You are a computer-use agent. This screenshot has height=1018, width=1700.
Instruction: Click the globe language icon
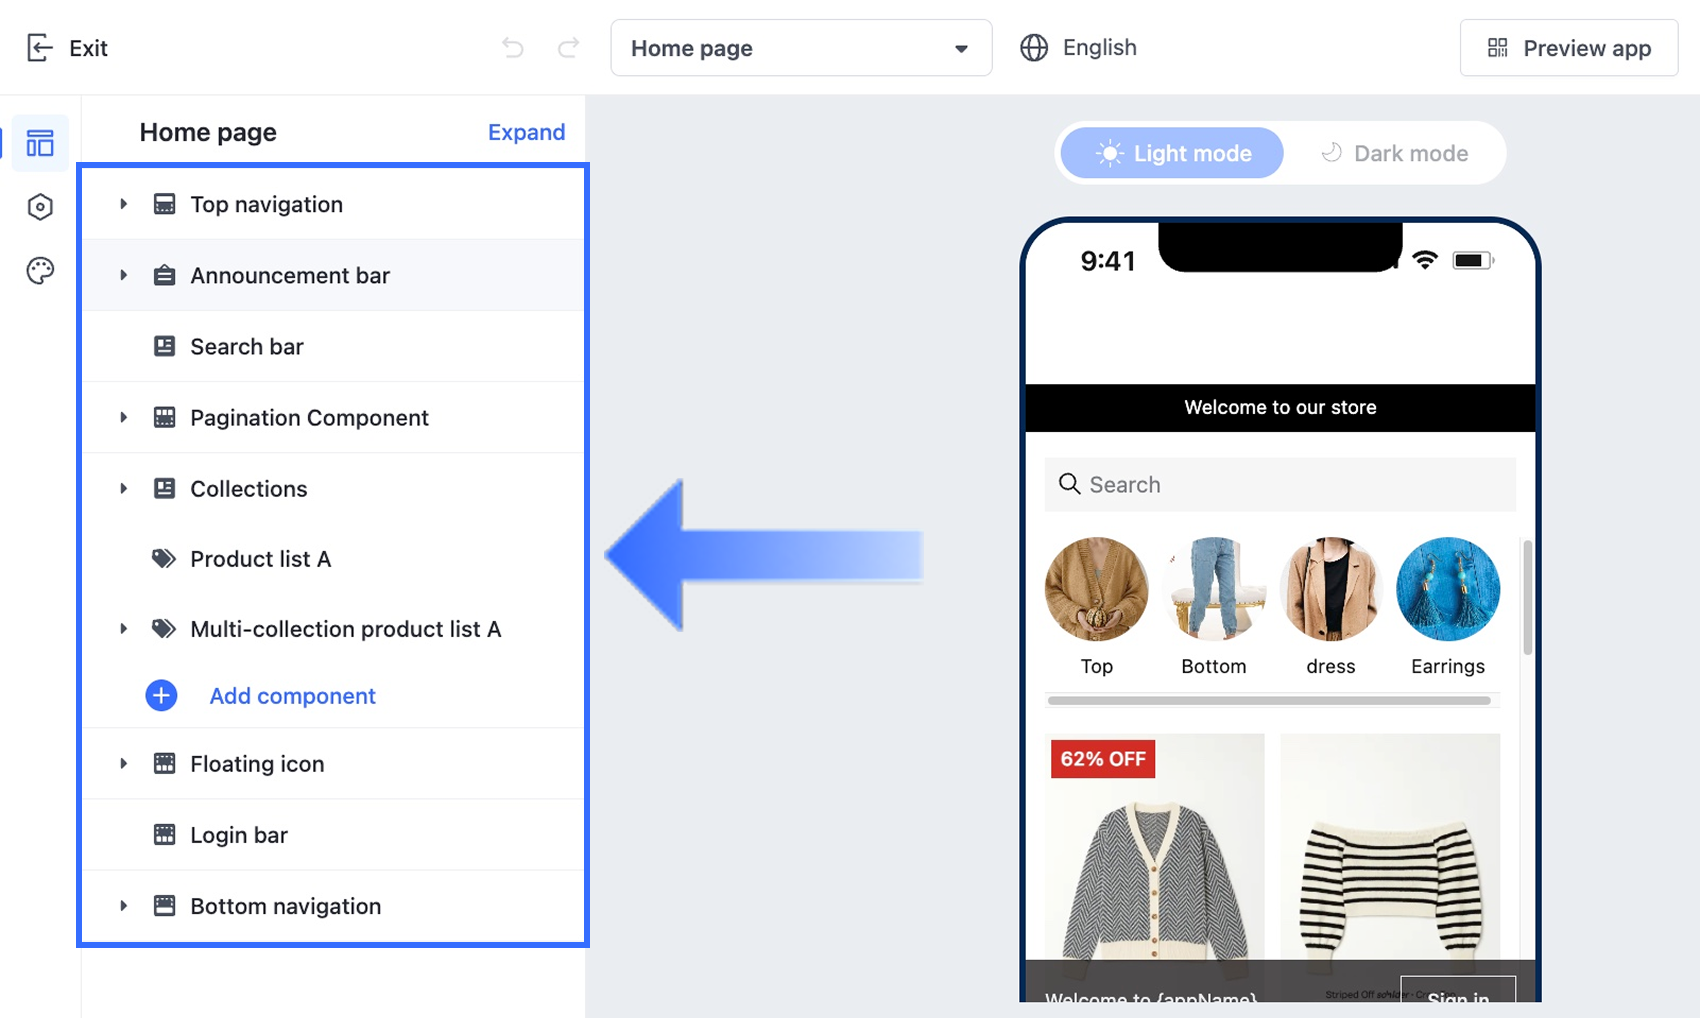point(1034,48)
